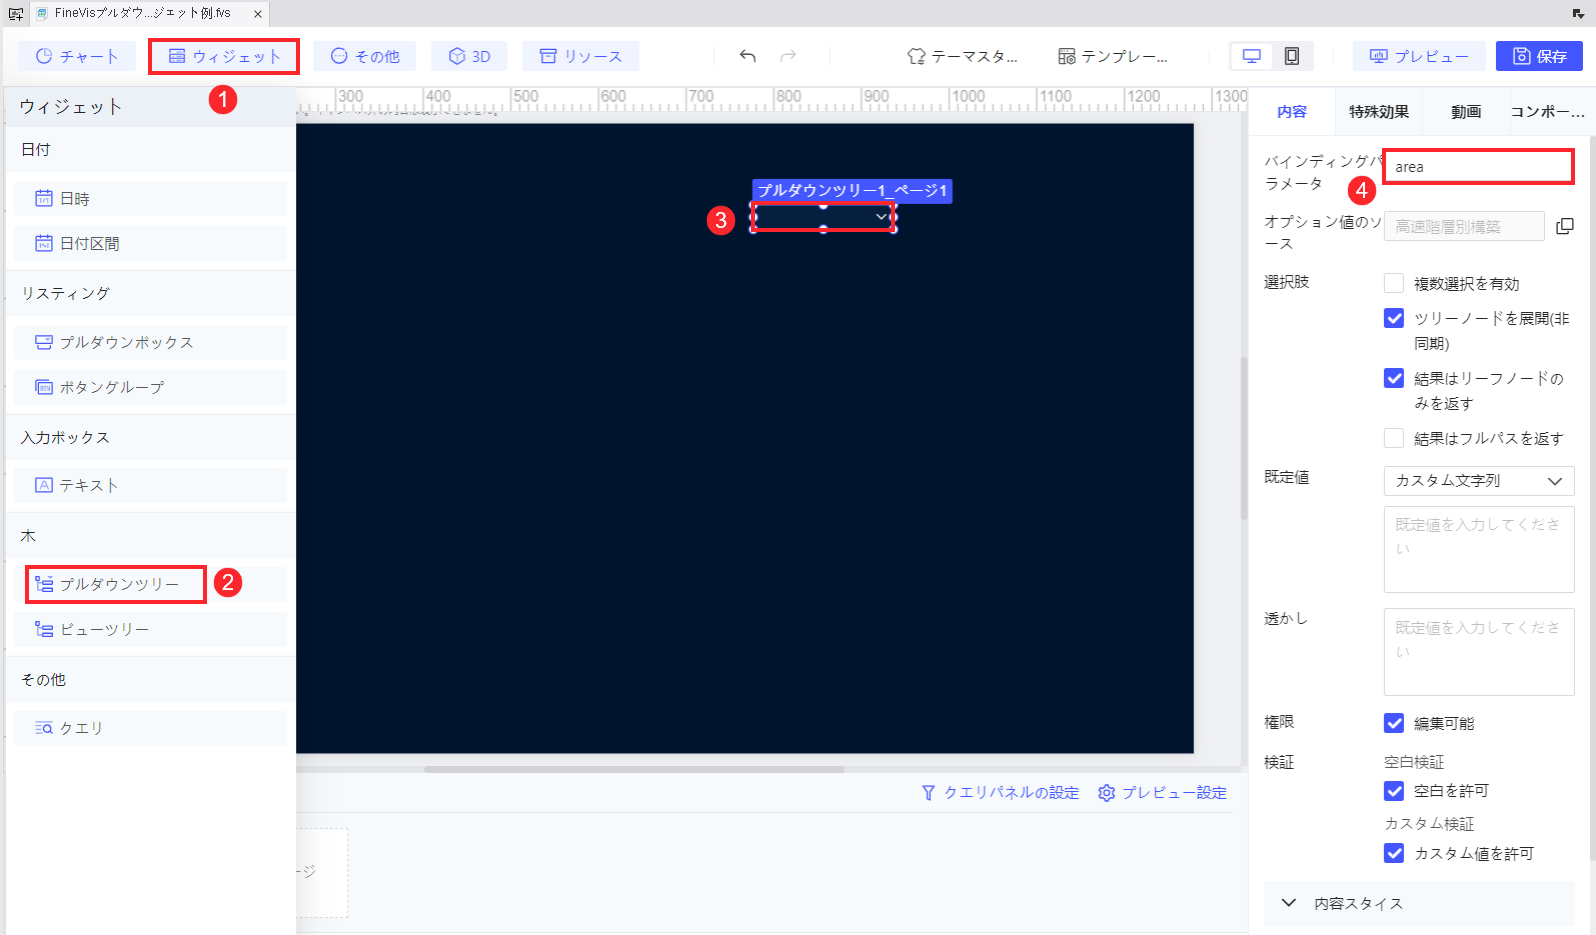This screenshot has height=935, width=1596.
Task: Toggle ツリーノードを展開(非同期) checkbox
Action: (x=1394, y=318)
